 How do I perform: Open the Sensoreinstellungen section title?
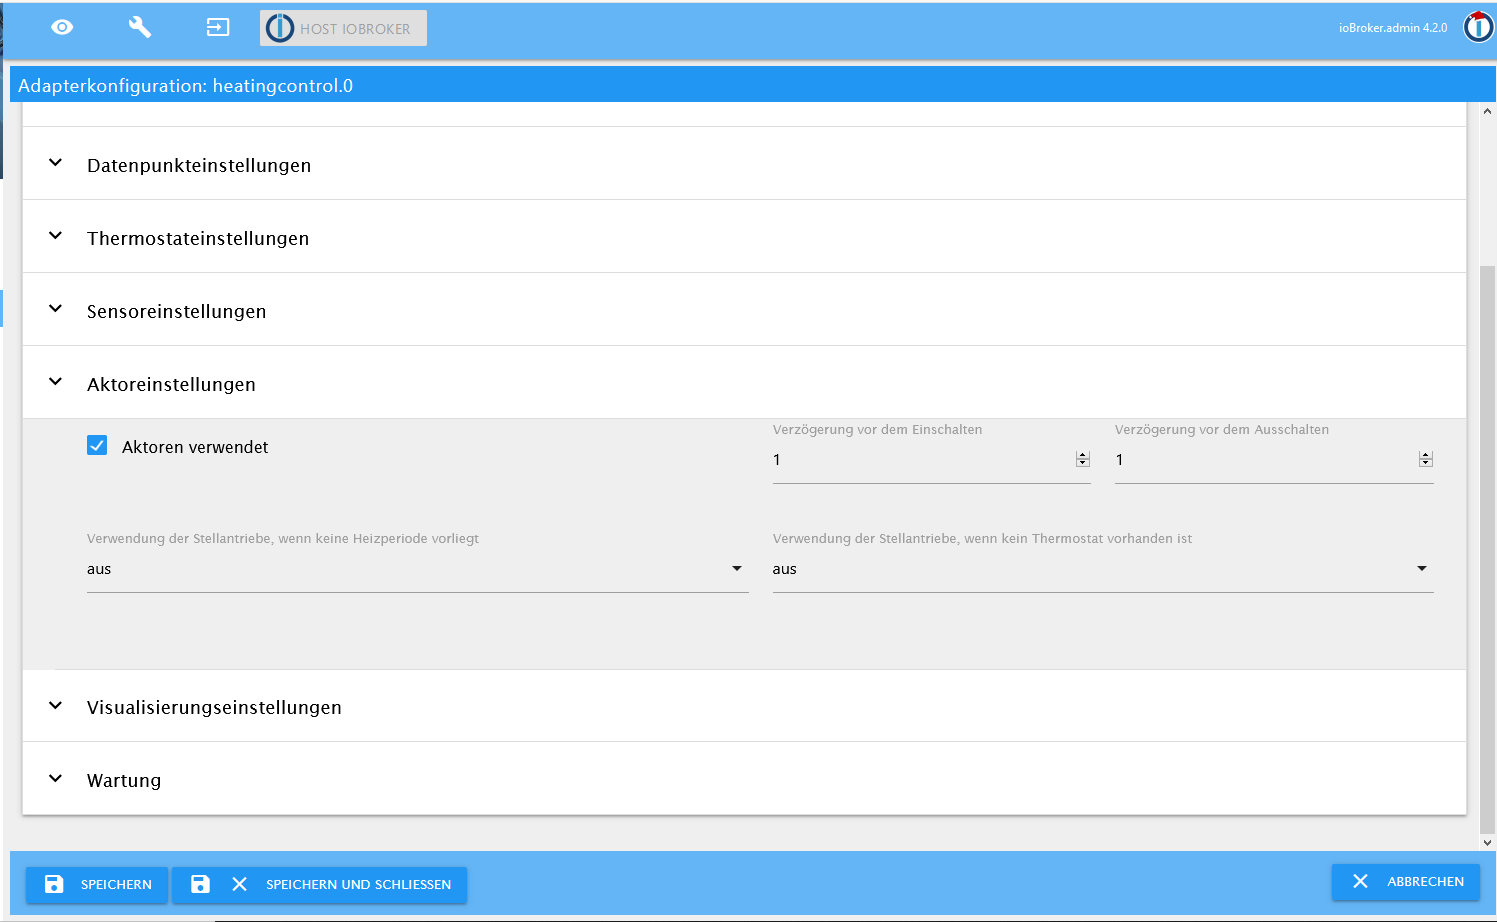pos(177,312)
